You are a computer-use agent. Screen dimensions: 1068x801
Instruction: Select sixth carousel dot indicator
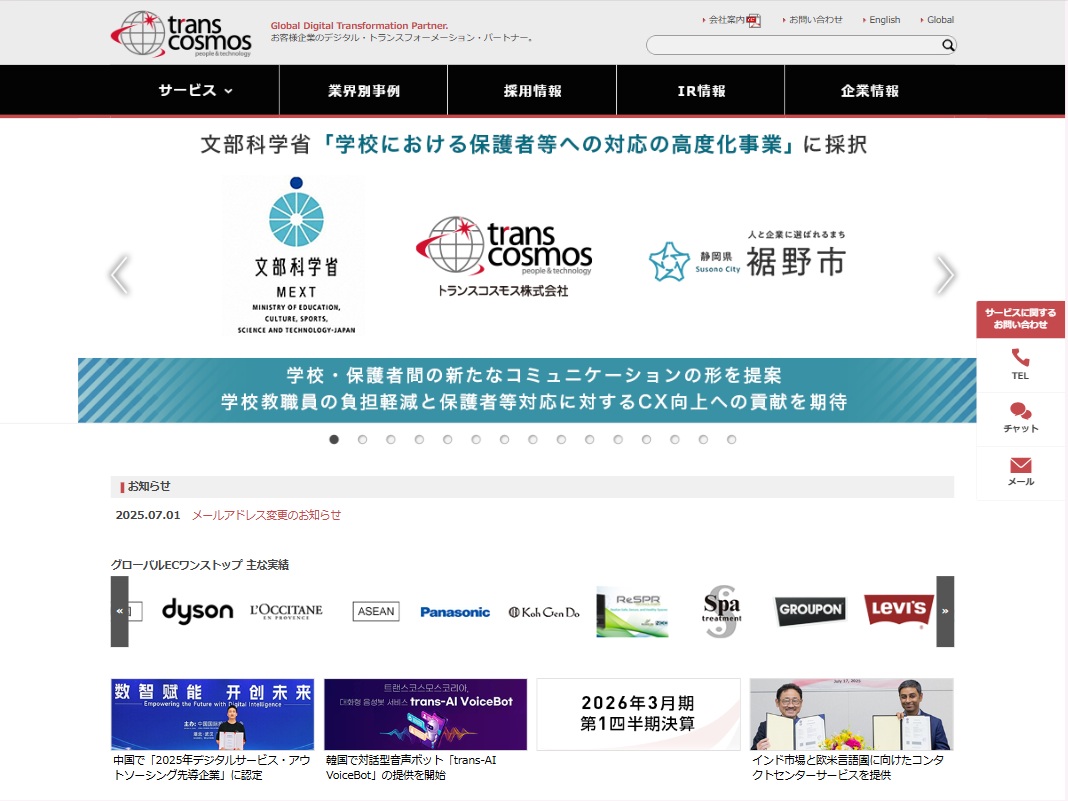(476, 439)
